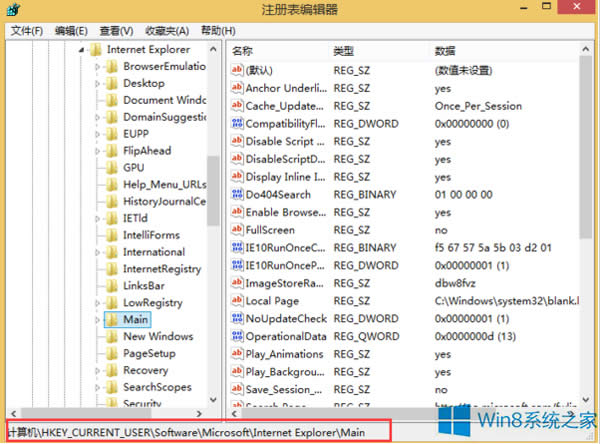Screen dimensions: 600x444
Task: Select the Save_Session value name
Action: tap(284, 390)
